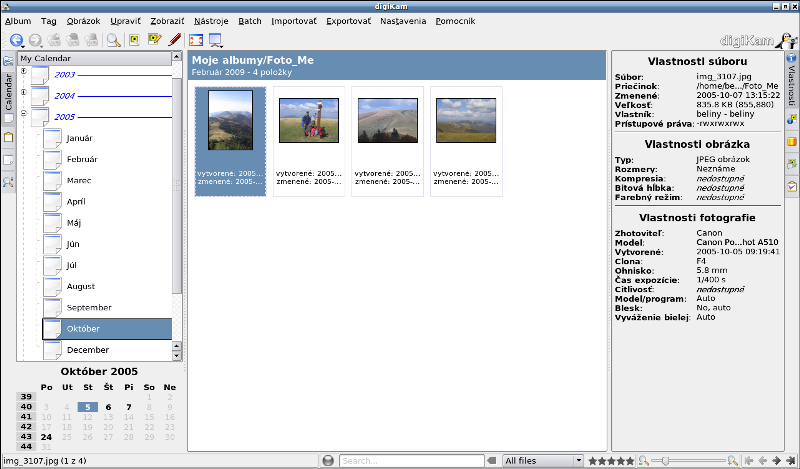Click the Search input field
Viewport: 800px width, 469px height.
click(x=411, y=461)
